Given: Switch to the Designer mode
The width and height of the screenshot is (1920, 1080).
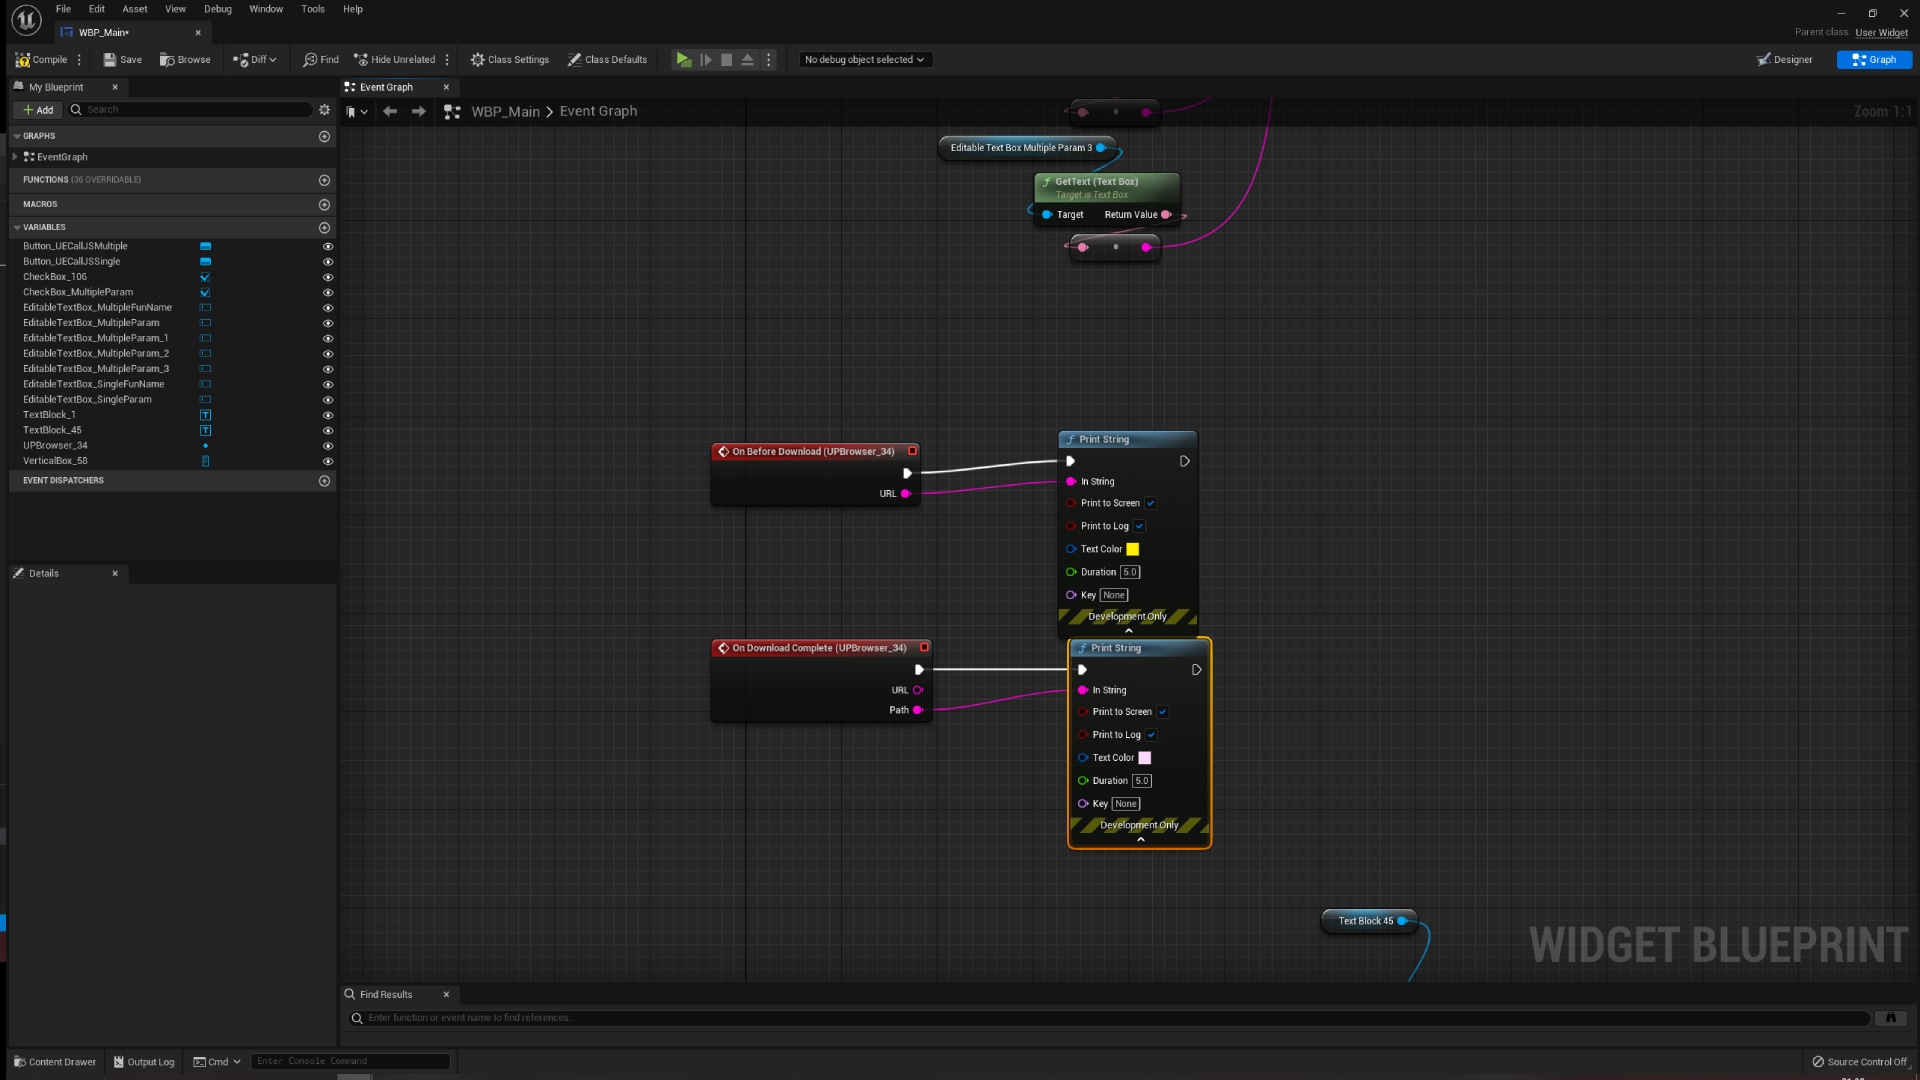Looking at the screenshot, I should click(x=1784, y=60).
